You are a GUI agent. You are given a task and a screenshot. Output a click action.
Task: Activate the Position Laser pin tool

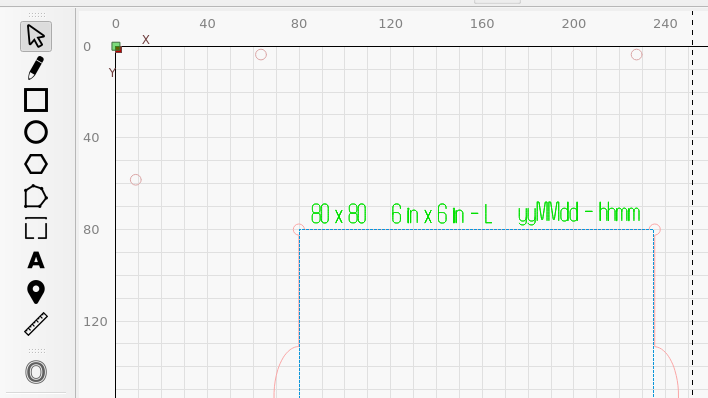[36, 292]
